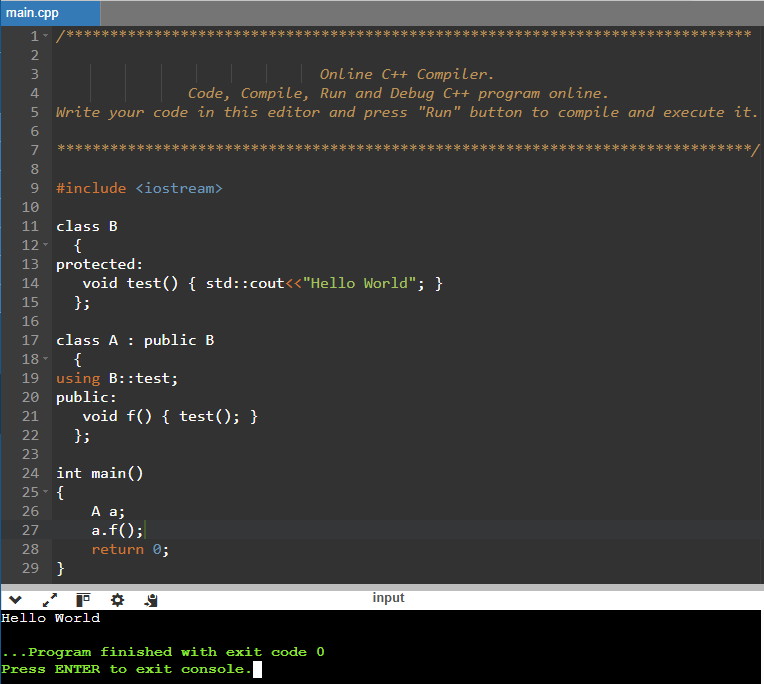Viewport: 764px width, 684px height.
Task: Fold class A body at line 18
Action: coord(46,359)
